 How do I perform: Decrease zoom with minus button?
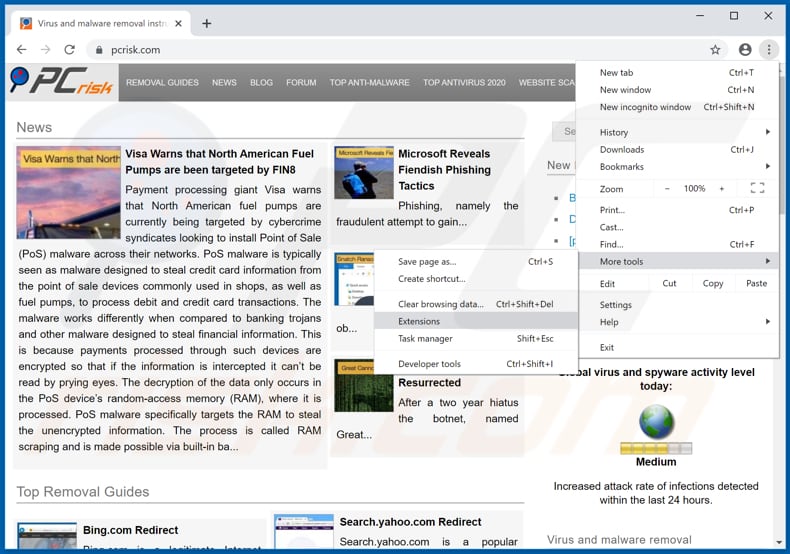coord(667,188)
